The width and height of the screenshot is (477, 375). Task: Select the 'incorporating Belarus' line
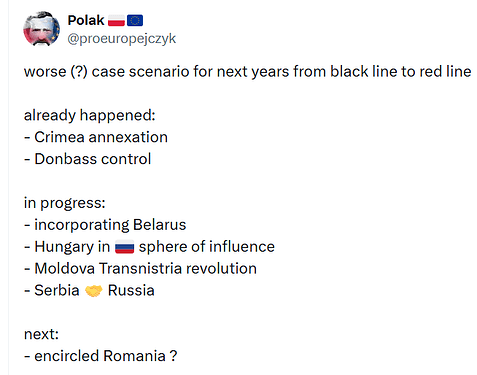[x=105, y=225]
